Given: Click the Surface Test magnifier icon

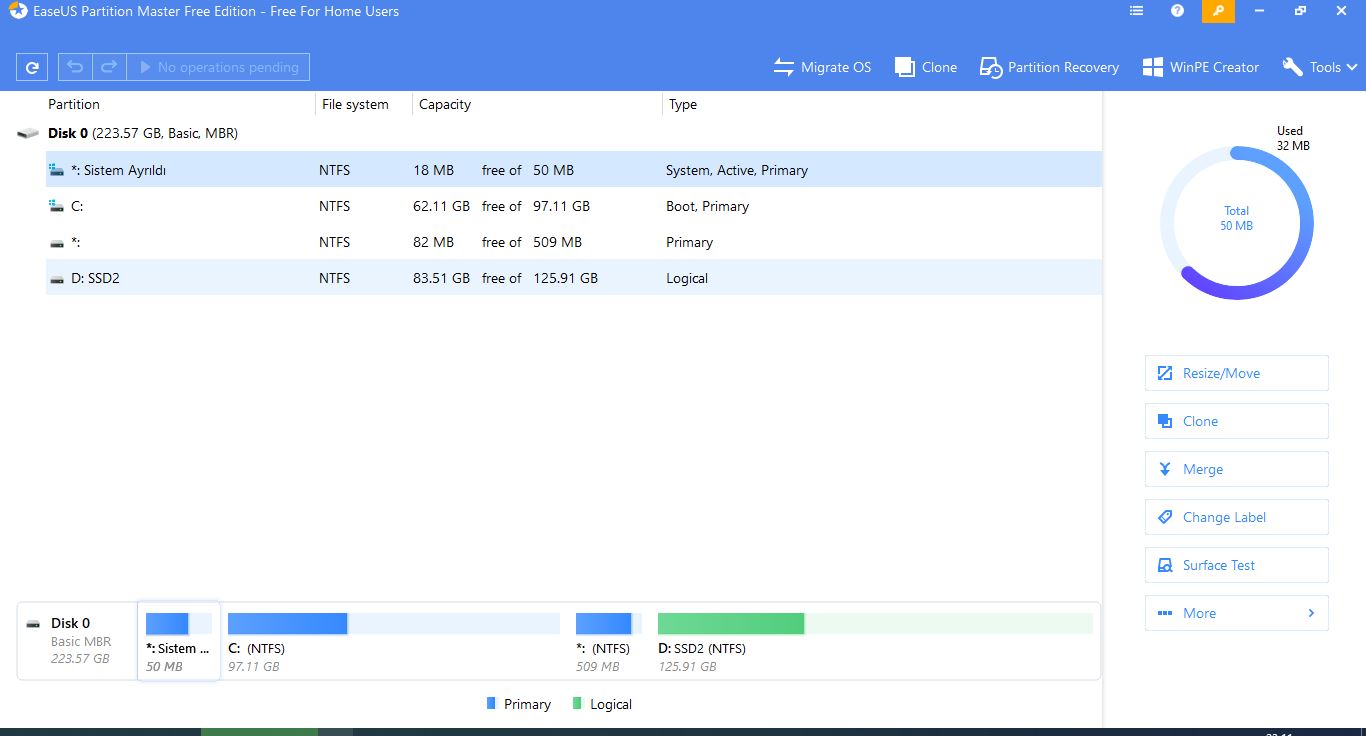Looking at the screenshot, I should (1164, 565).
